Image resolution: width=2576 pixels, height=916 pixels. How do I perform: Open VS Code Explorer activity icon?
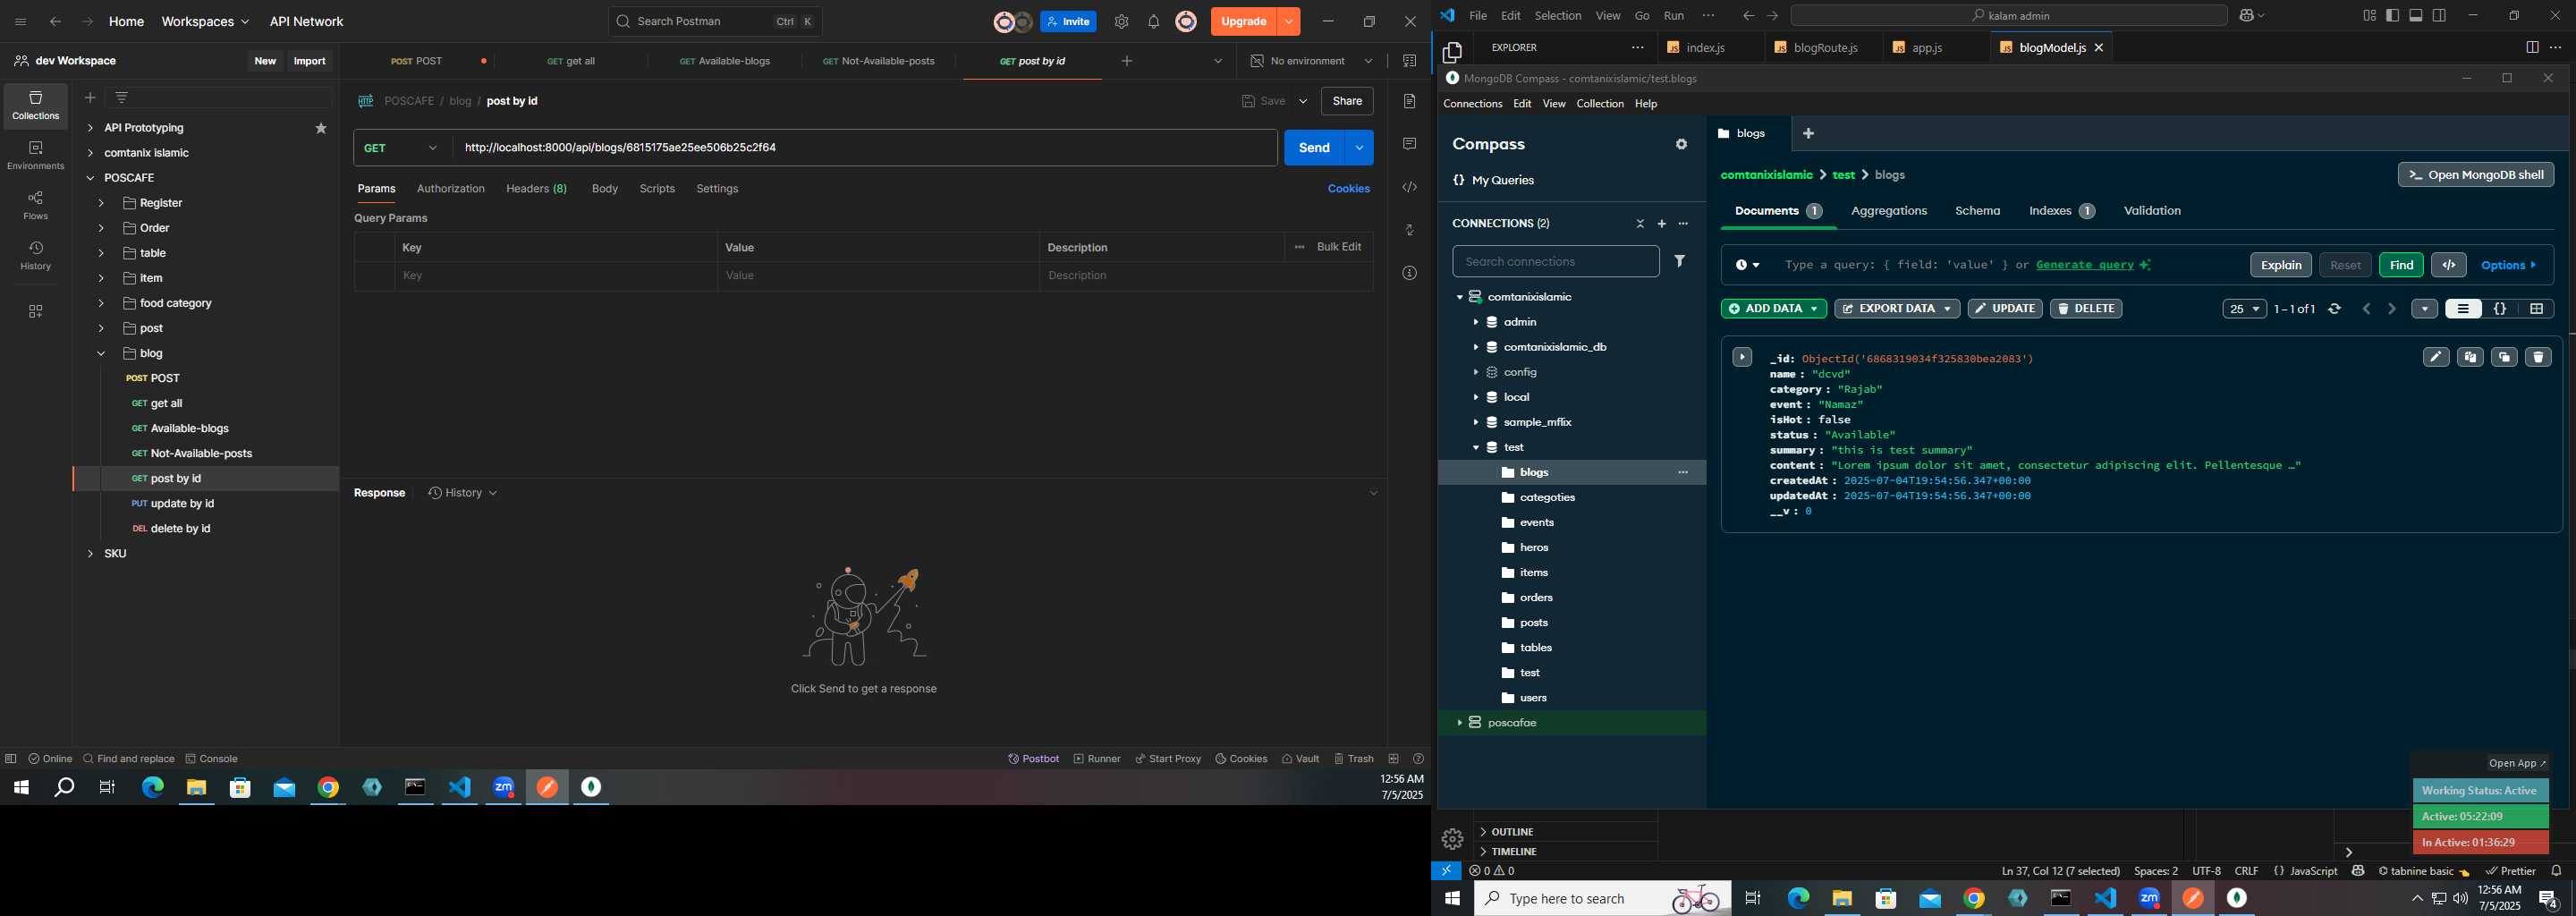(x=1452, y=52)
